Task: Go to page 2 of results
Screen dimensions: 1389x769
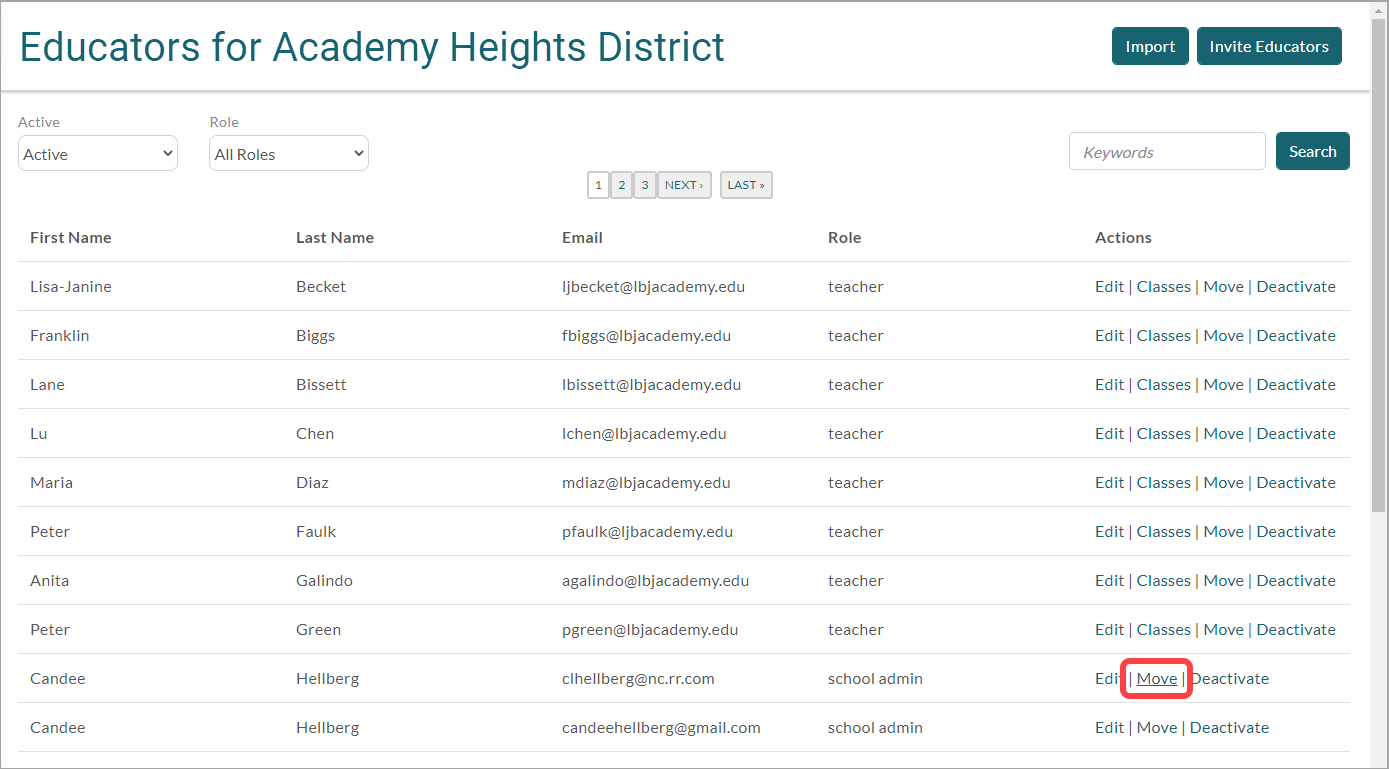Action: (x=621, y=185)
